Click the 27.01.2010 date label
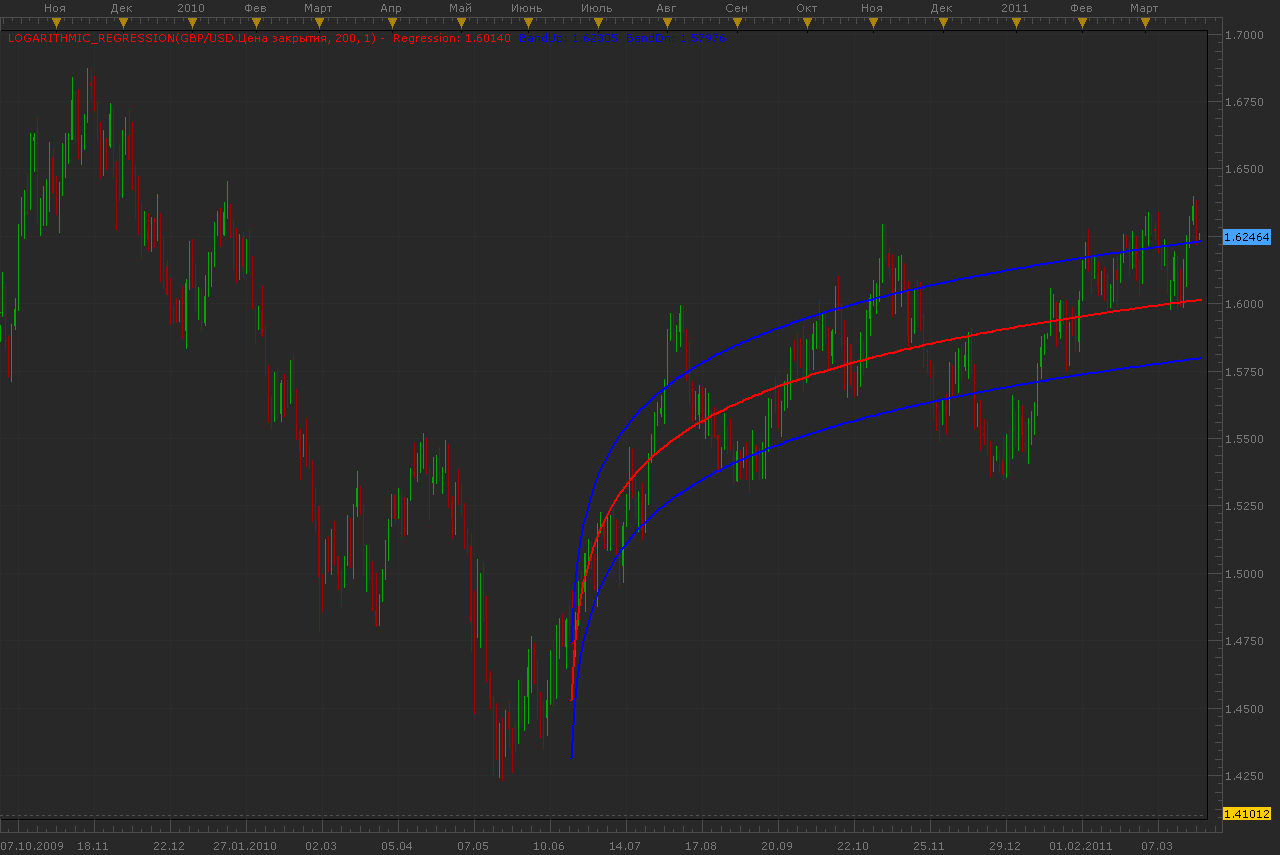Screen dimensions: 1280x855 [x=246, y=846]
